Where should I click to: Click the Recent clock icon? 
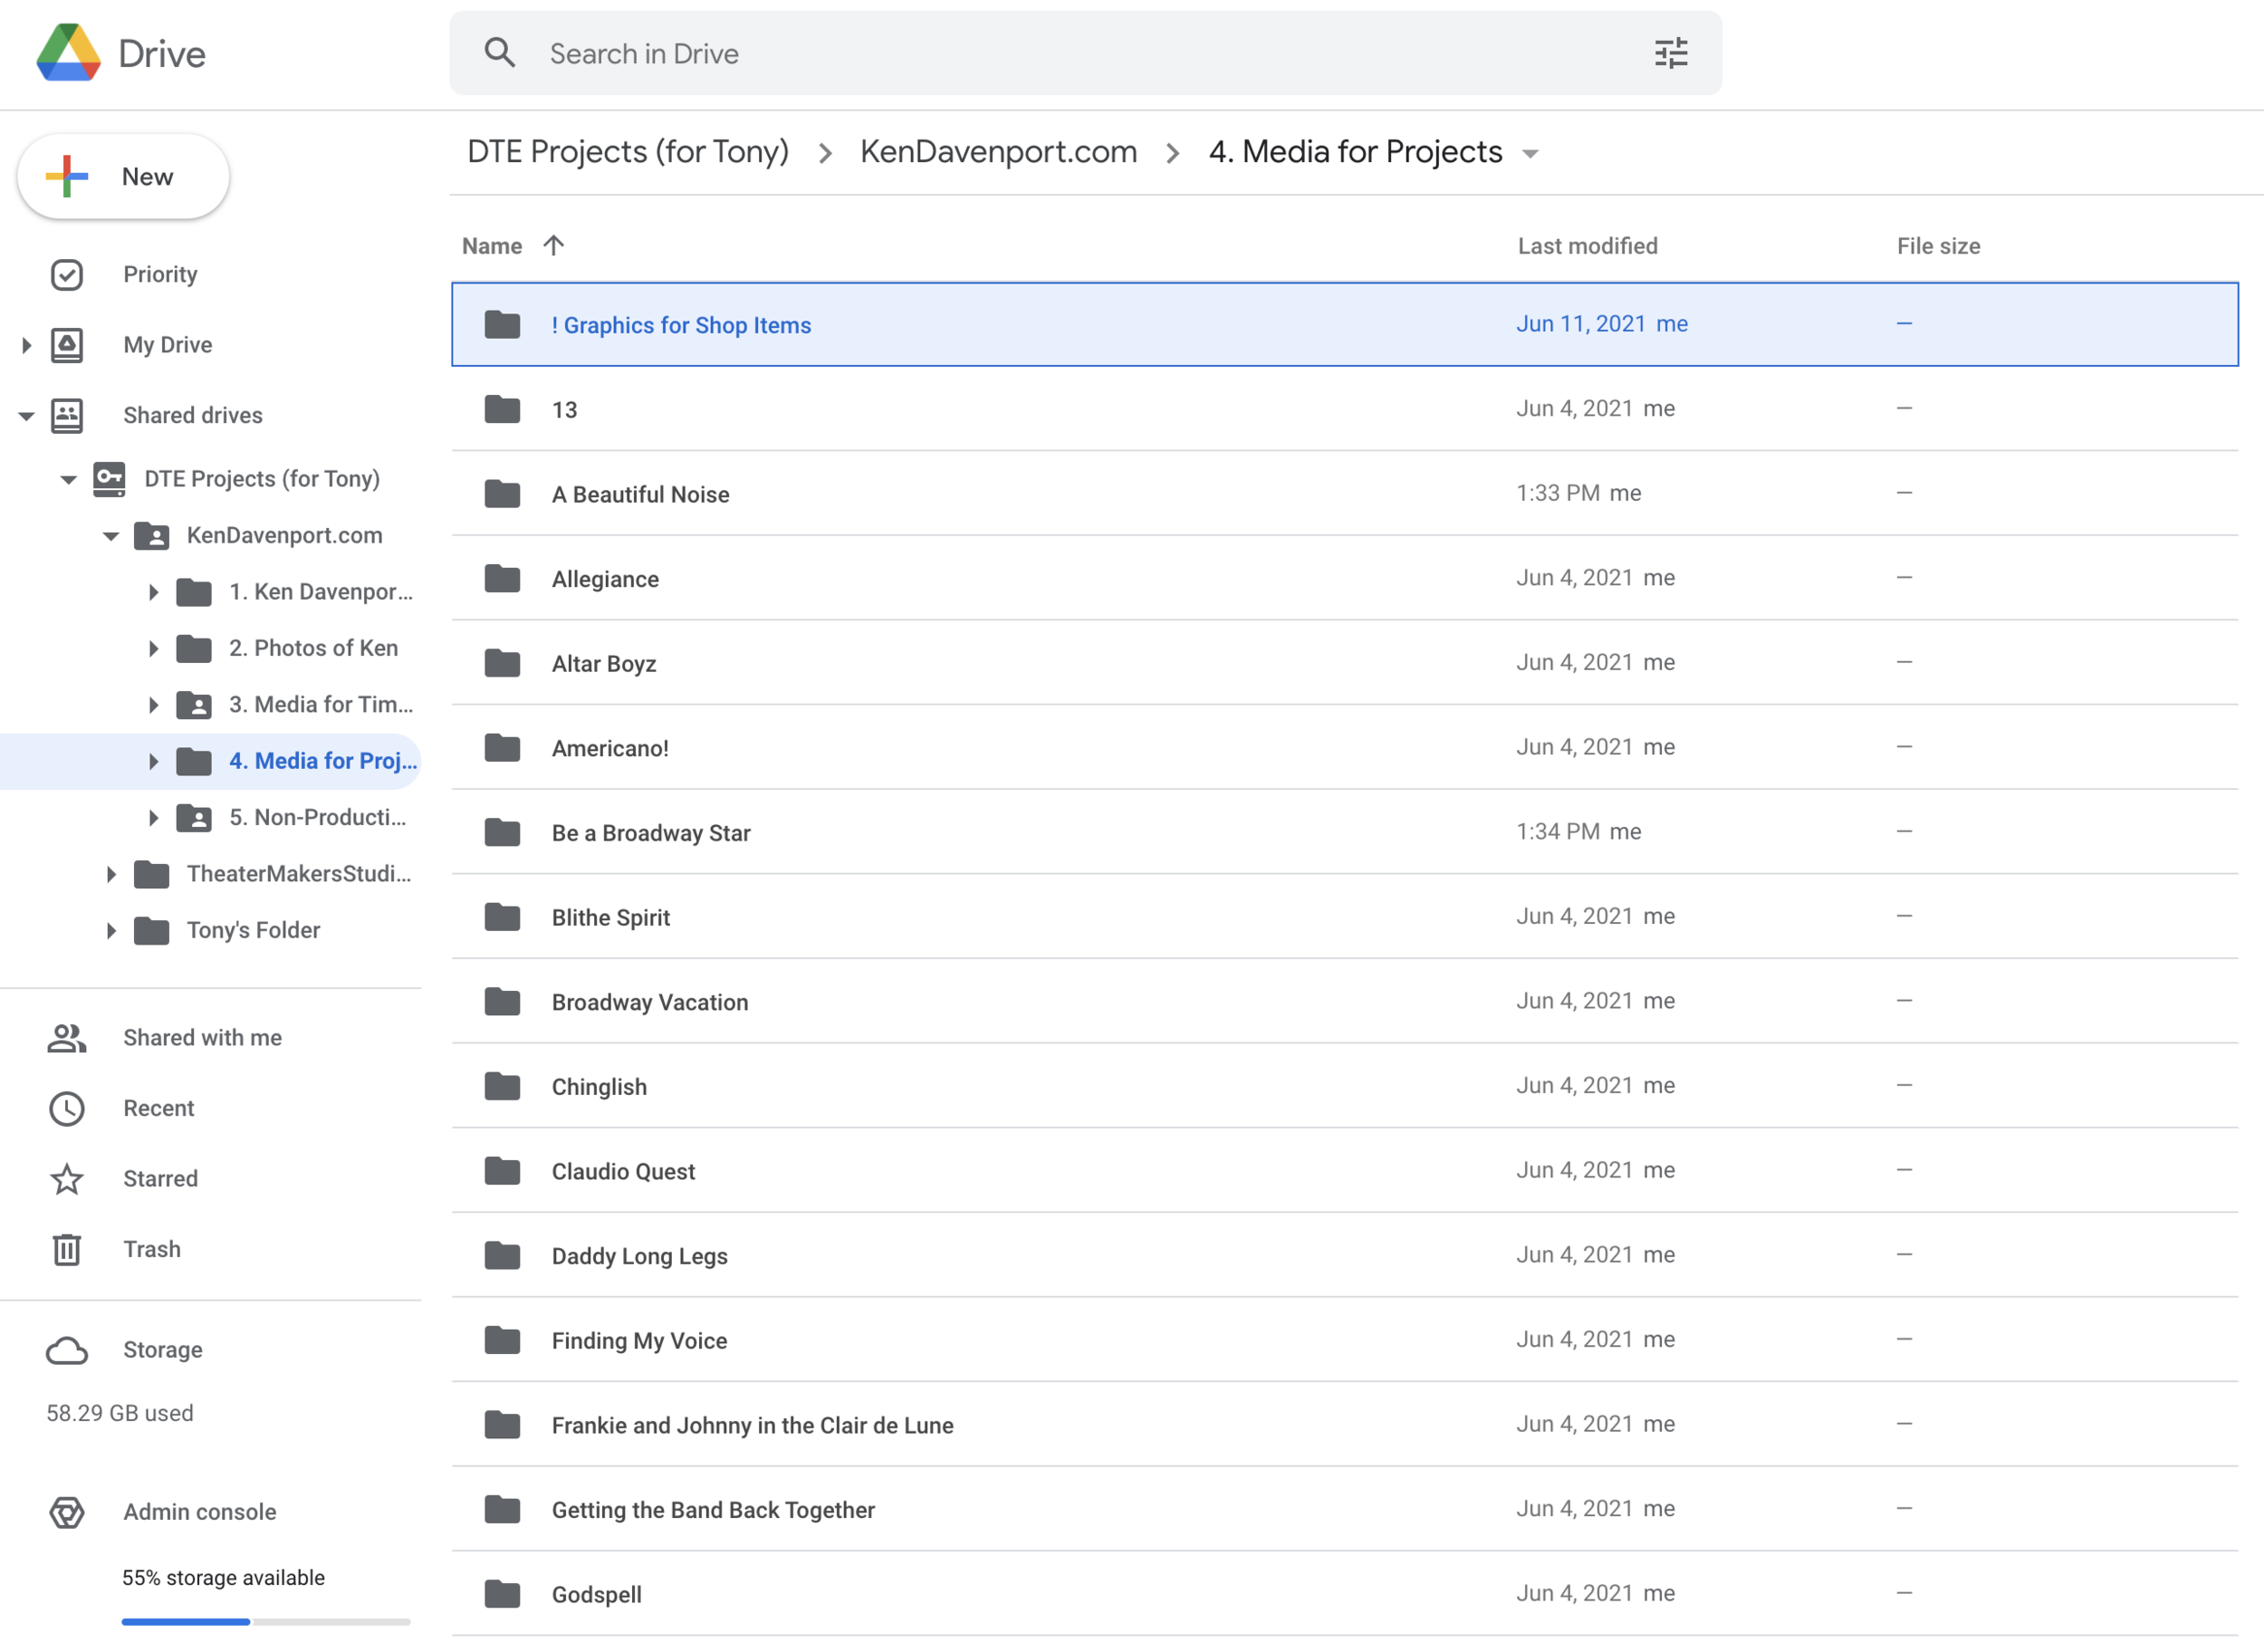point(67,1109)
